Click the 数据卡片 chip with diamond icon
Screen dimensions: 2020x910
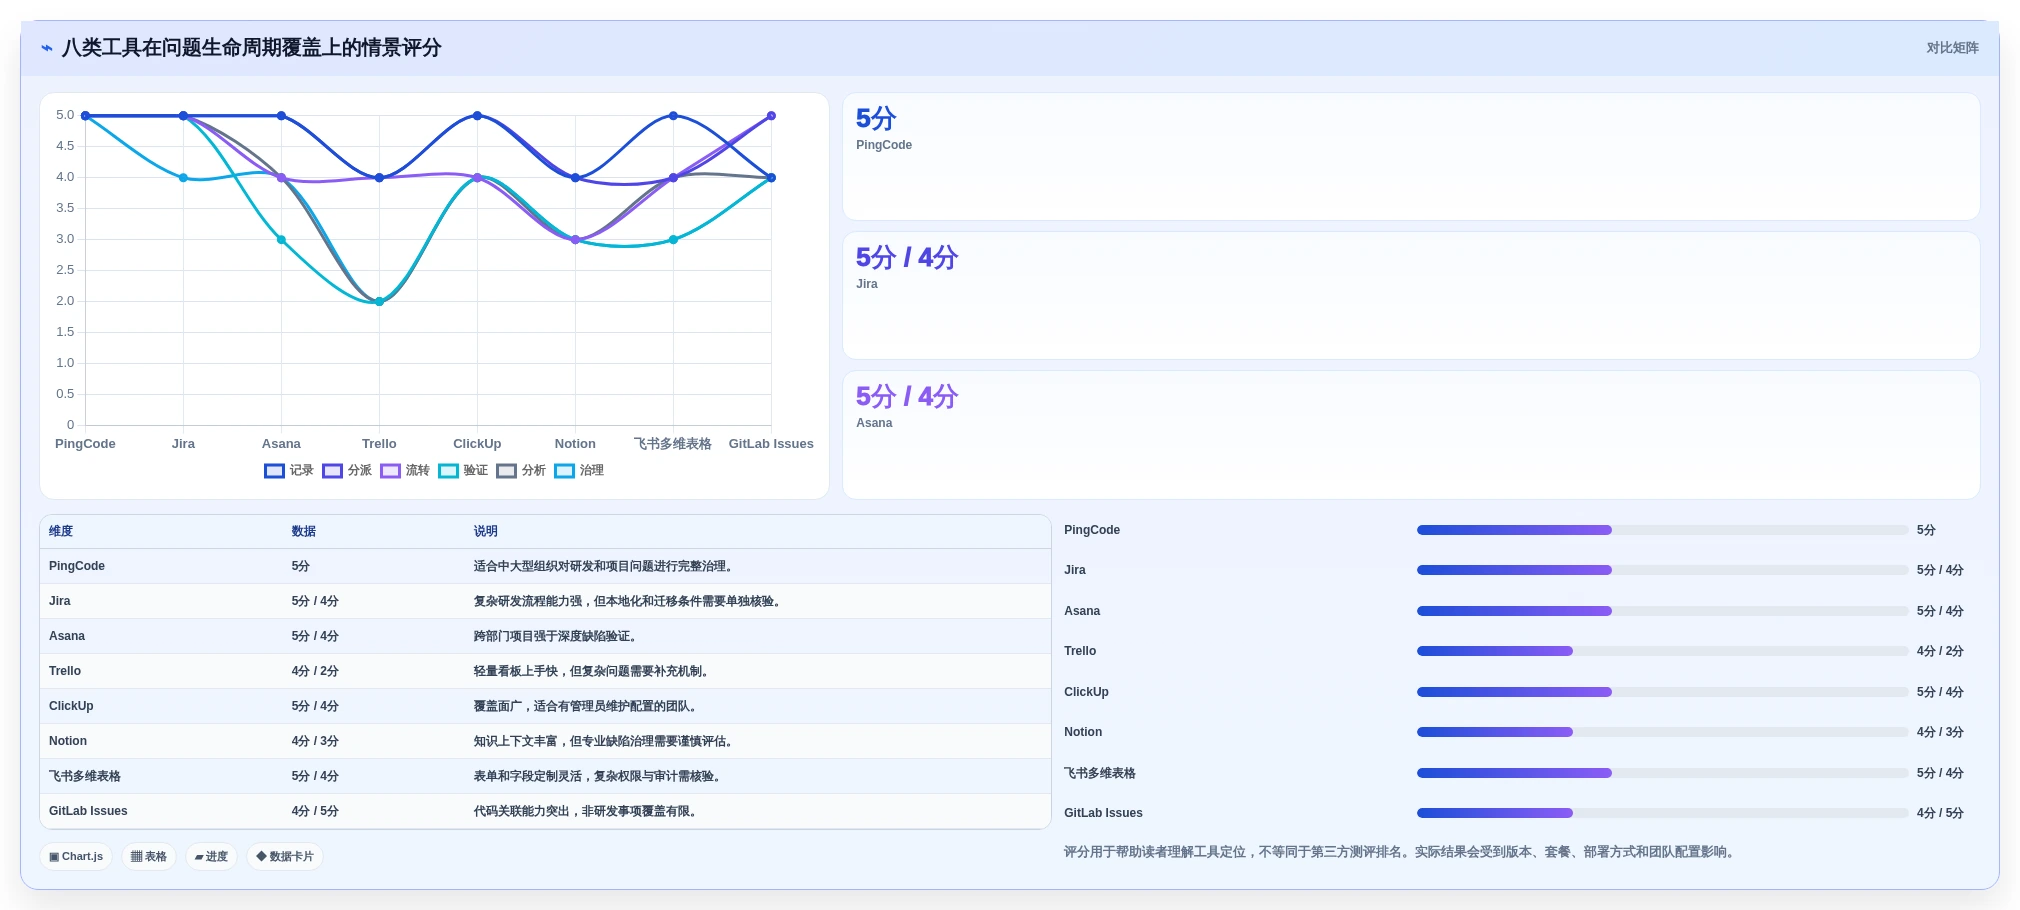point(285,857)
